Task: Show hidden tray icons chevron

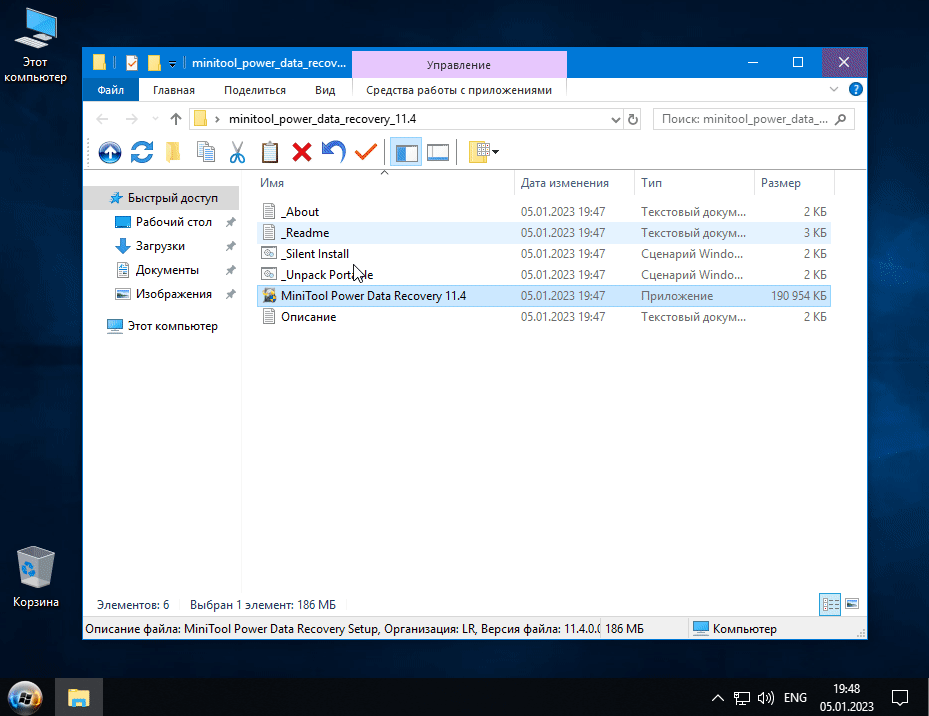Action: pos(717,698)
